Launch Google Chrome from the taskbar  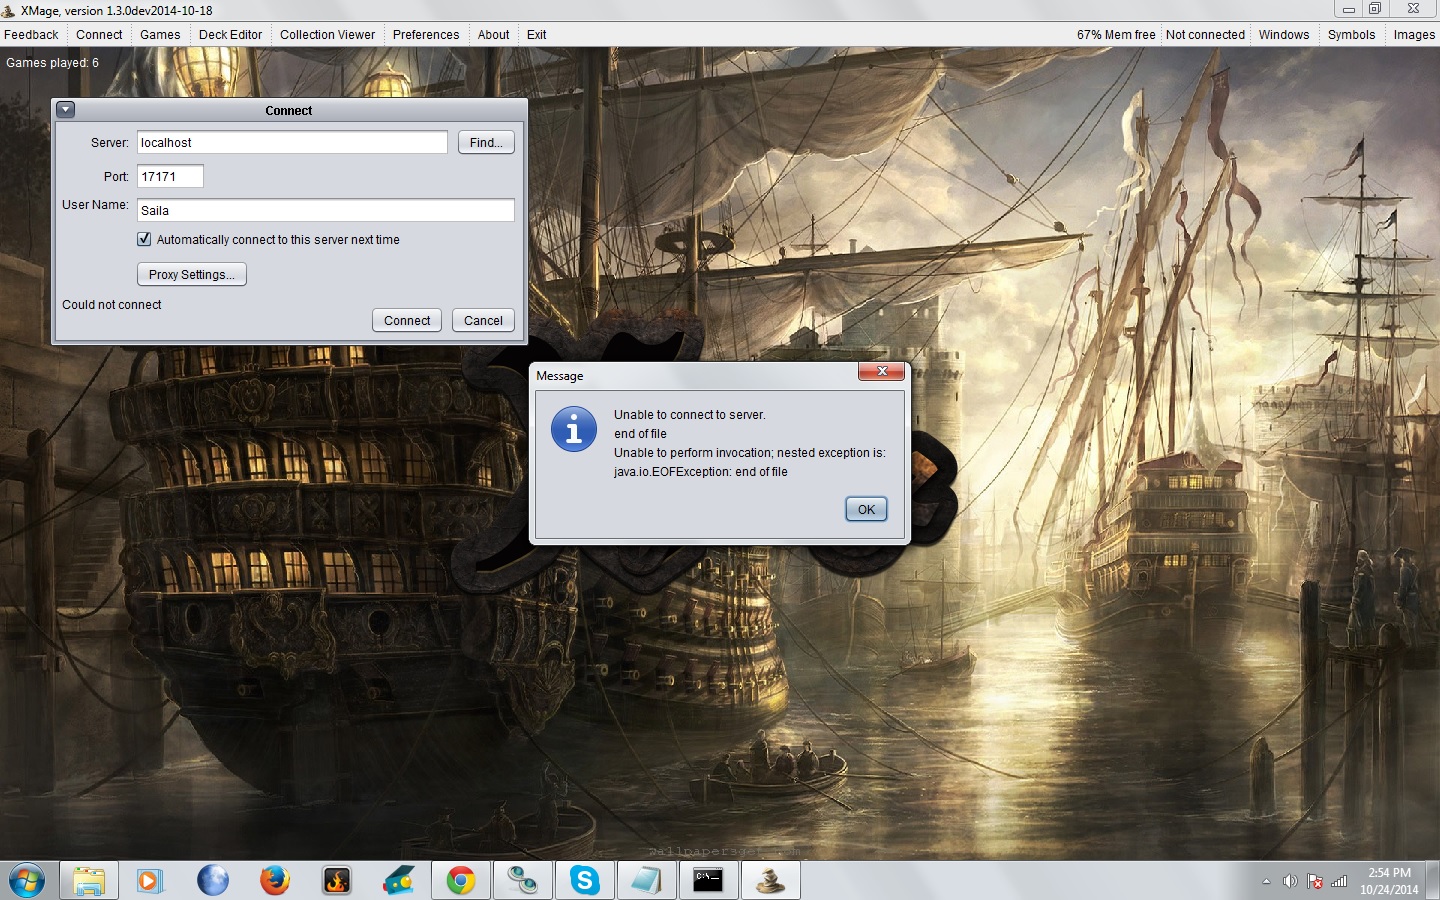(461, 880)
